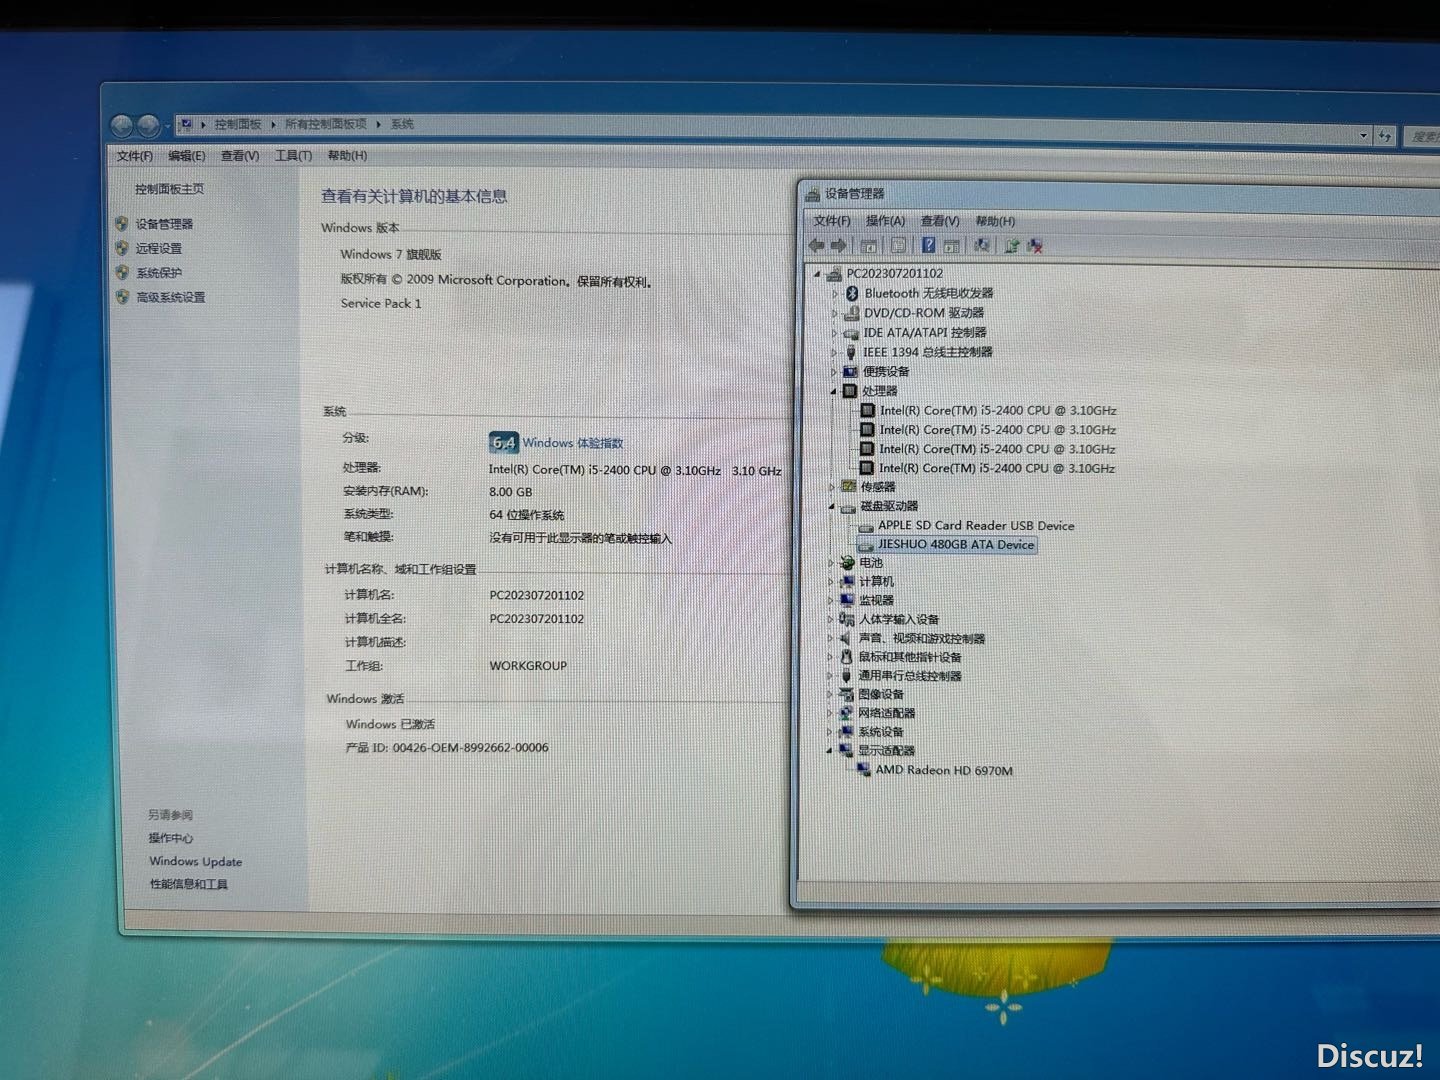This screenshot has height=1080, width=1440.
Task: Click the 电池 battery icon
Action: [847, 562]
